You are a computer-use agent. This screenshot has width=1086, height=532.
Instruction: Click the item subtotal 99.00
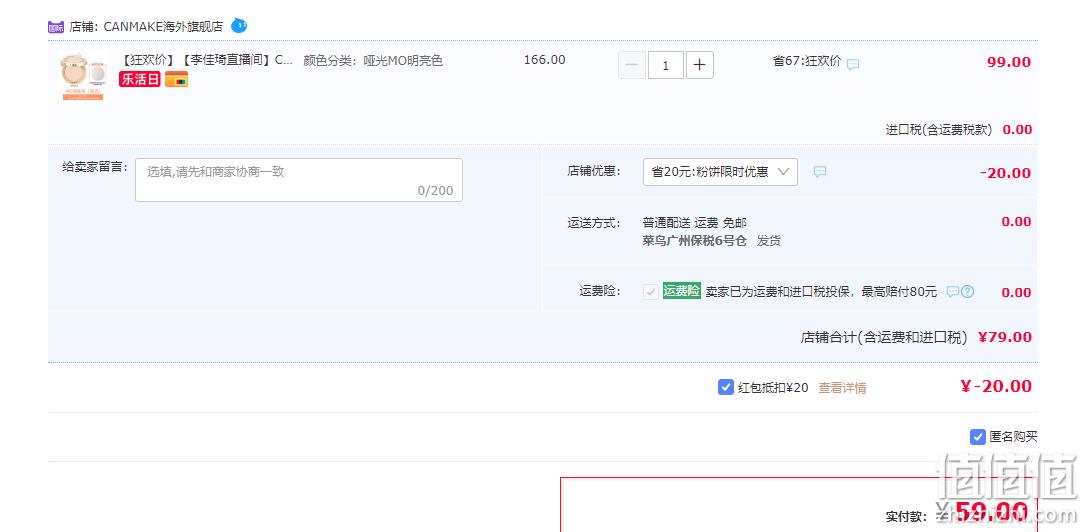click(1009, 62)
